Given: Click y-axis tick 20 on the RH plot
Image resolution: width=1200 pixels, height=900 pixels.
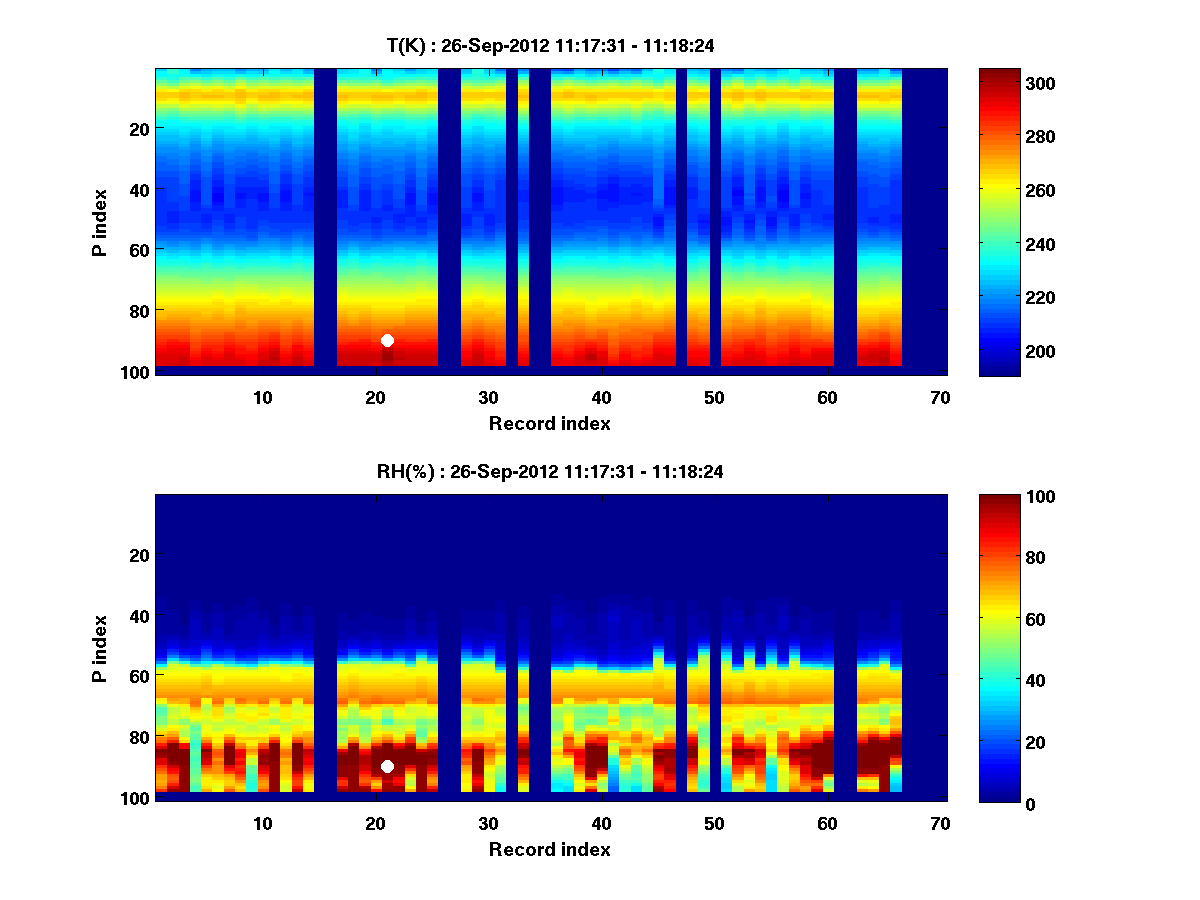Looking at the screenshot, I should [x=140, y=555].
